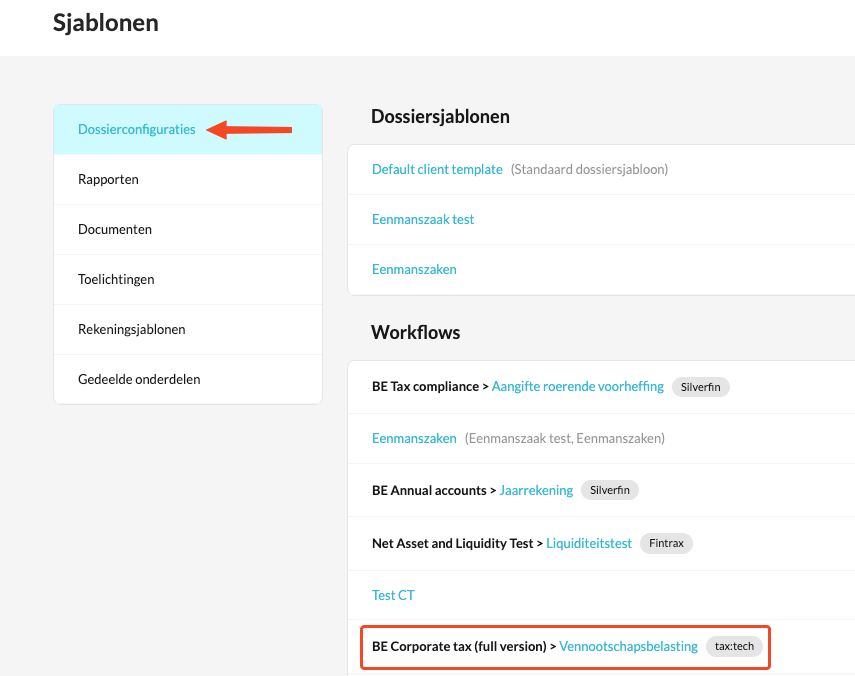855x676 pixels.
Task: Click the Fintrax badge
Action: 666,543
